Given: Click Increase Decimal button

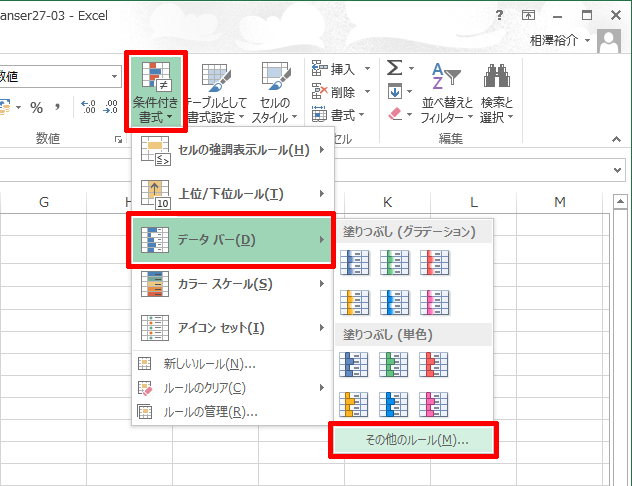Looking at the screenshot, I should coord(89,107).
